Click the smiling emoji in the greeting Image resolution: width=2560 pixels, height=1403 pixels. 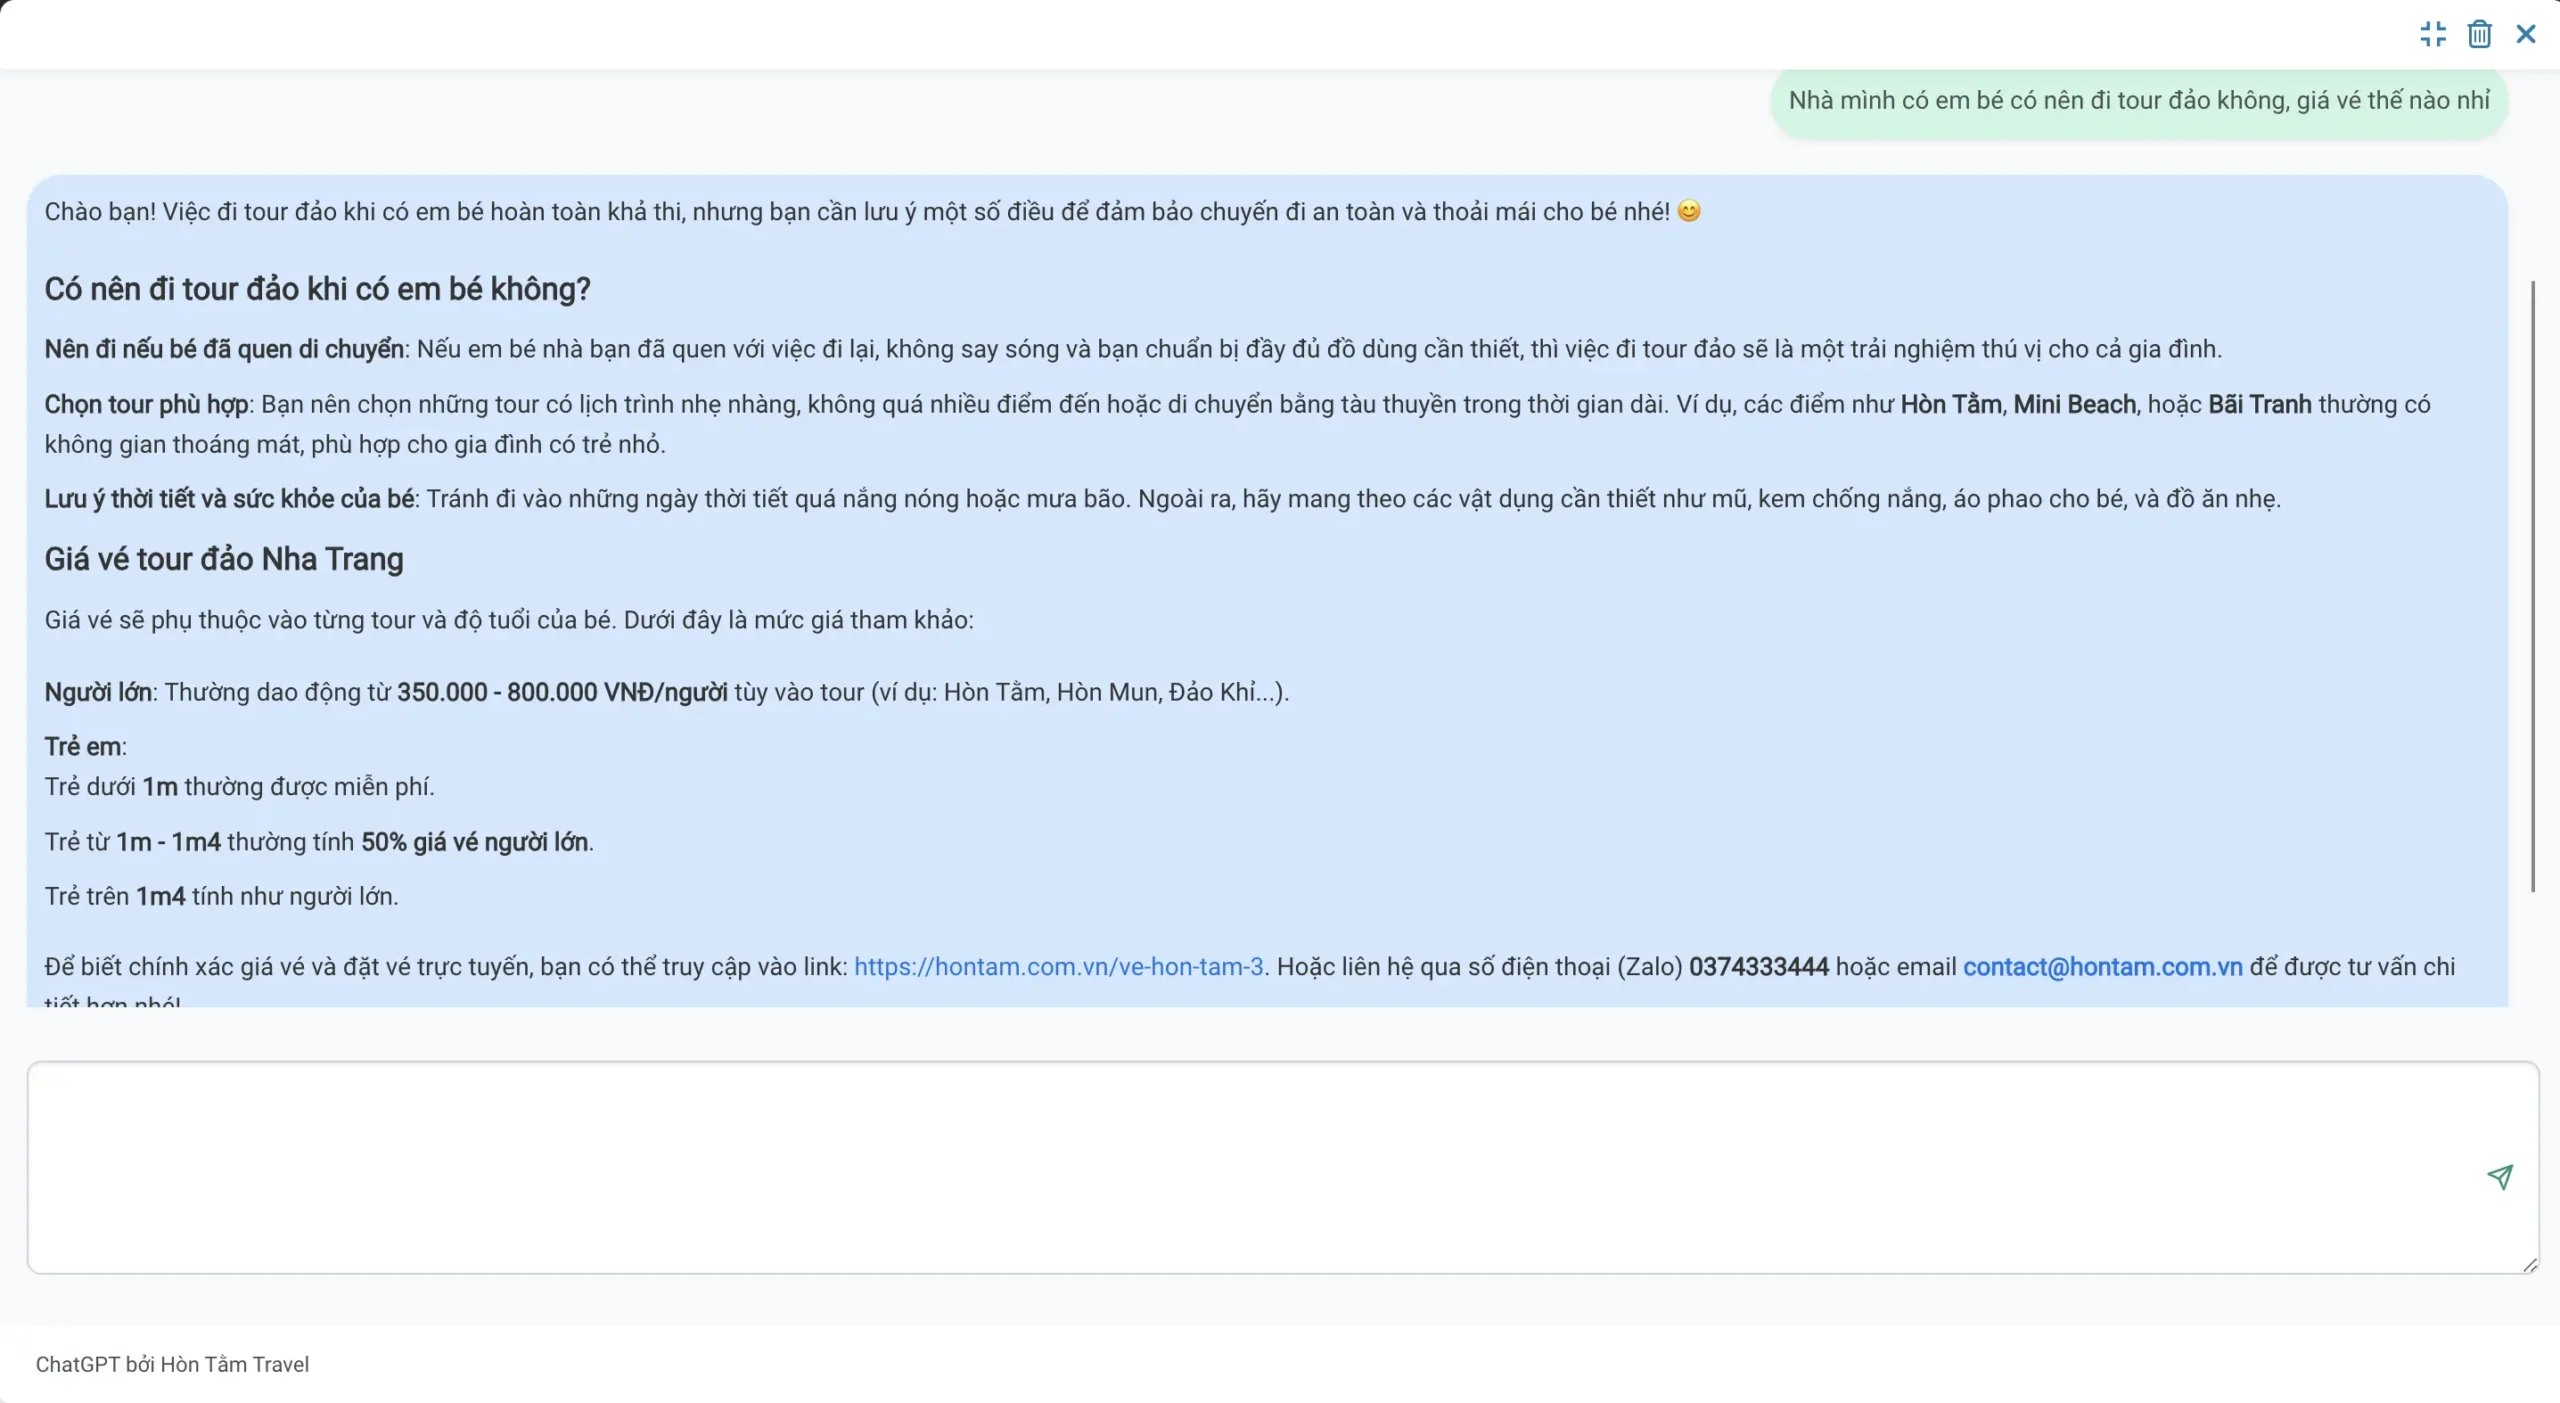click(x=1688, y=211)
